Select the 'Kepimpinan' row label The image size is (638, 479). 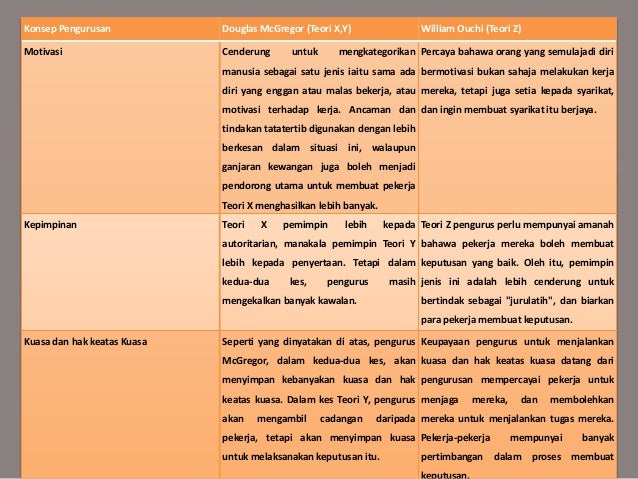pos(50,225)
